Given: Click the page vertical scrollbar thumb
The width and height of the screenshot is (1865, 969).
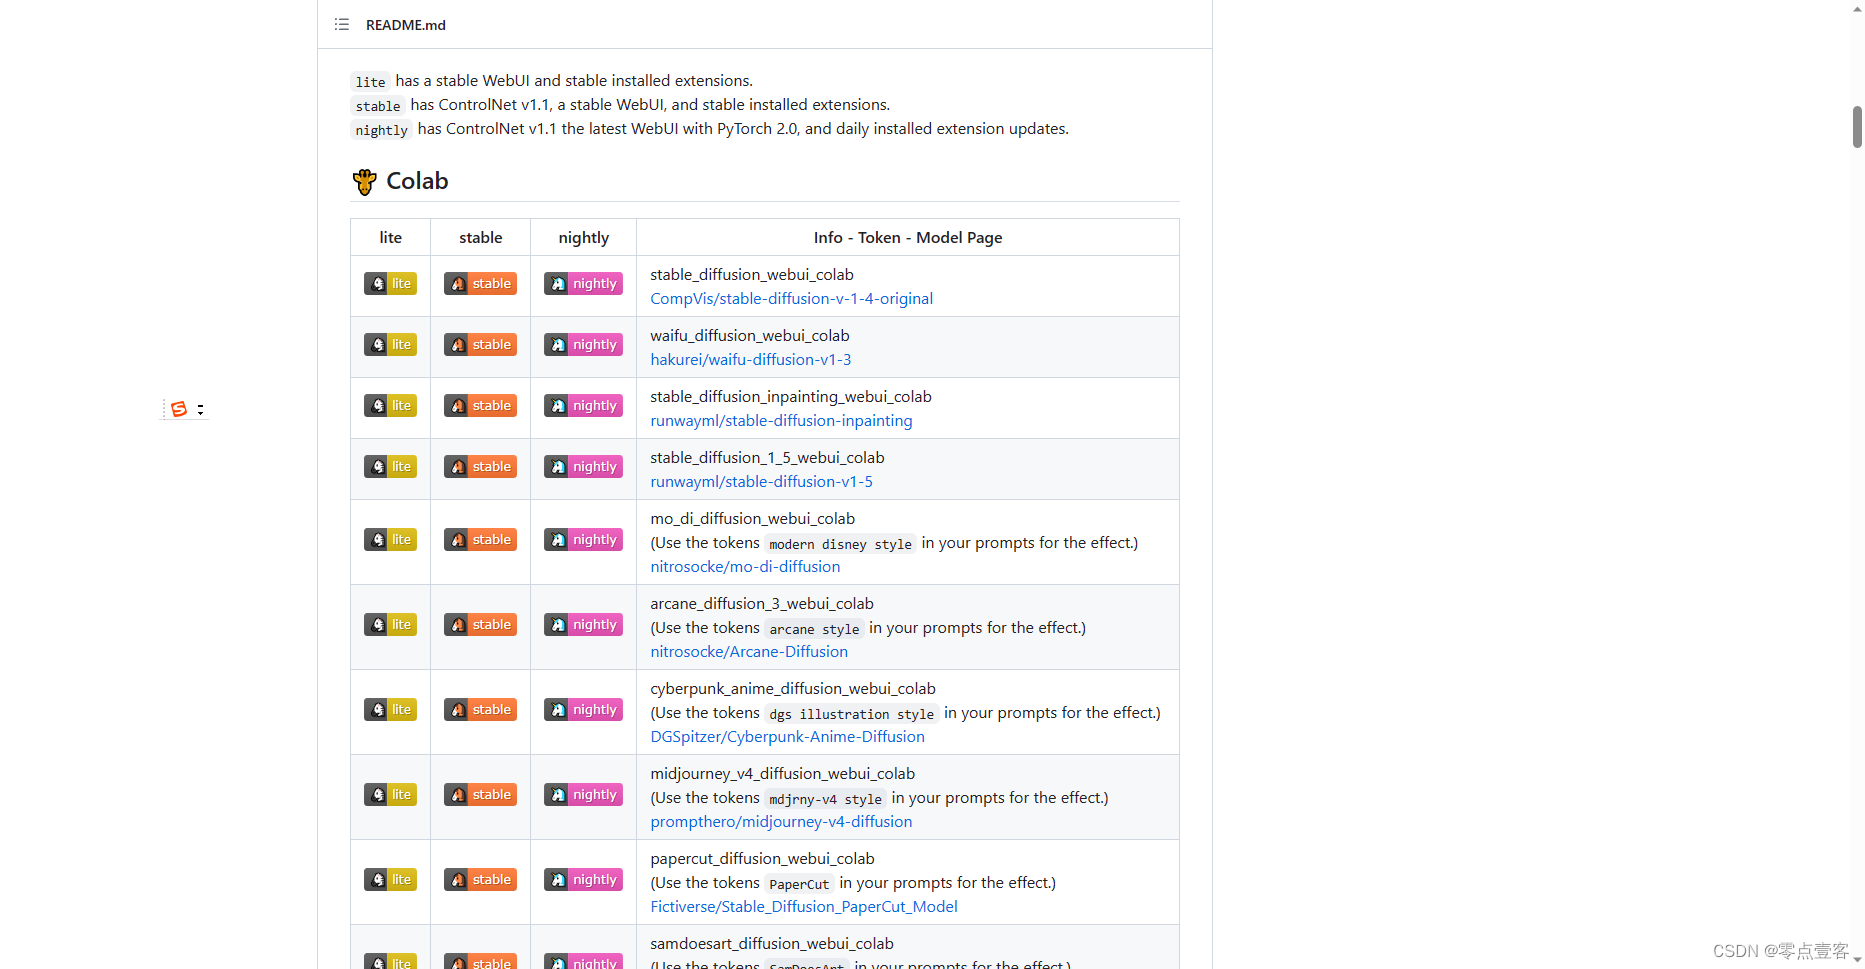Looking at the screenshot, I should (x=1857, y=127).
